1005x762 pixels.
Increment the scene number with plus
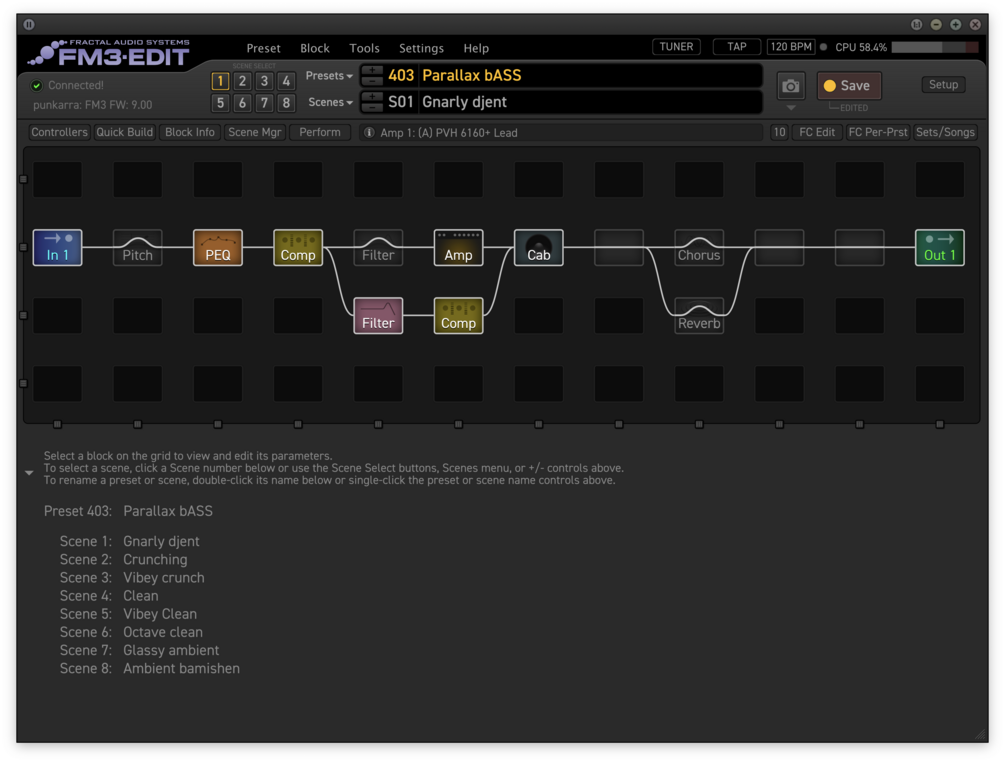click(x=372, y=97)
